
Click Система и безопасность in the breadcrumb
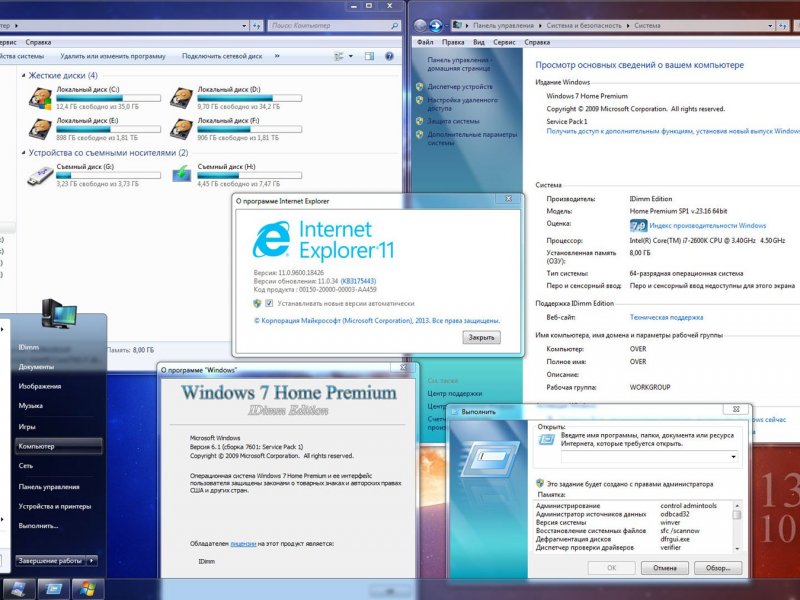584,26
